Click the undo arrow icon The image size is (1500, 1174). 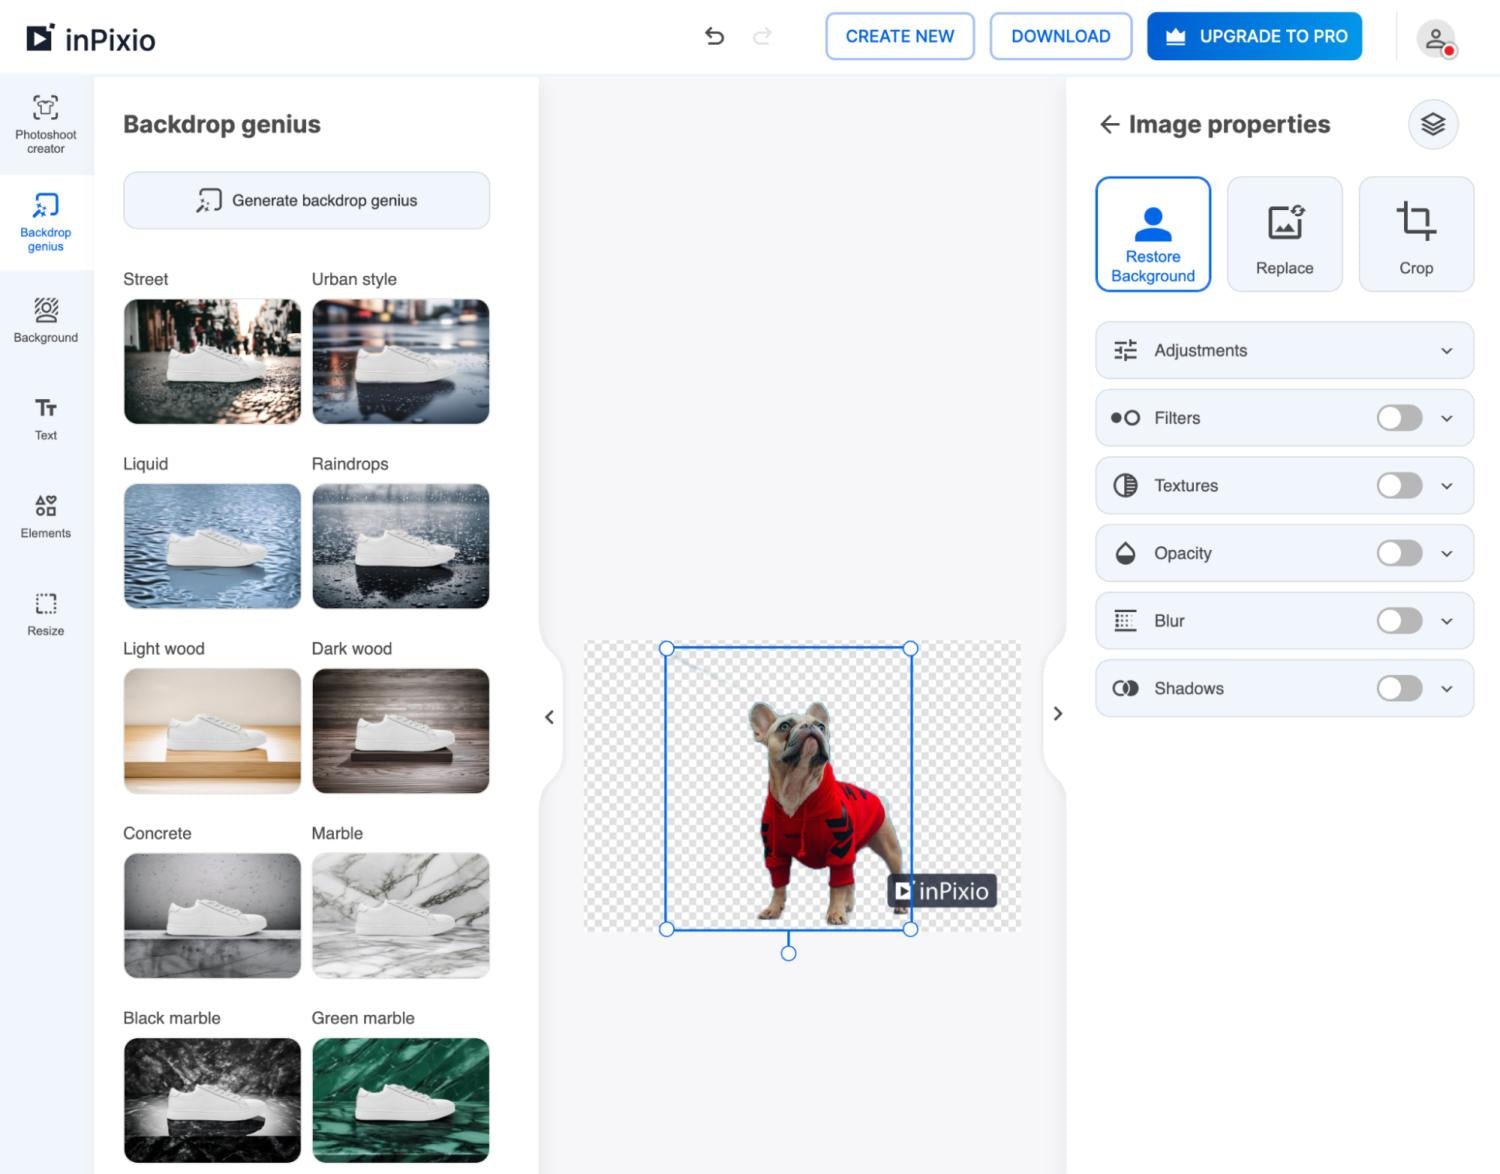(x=714, y=37)
